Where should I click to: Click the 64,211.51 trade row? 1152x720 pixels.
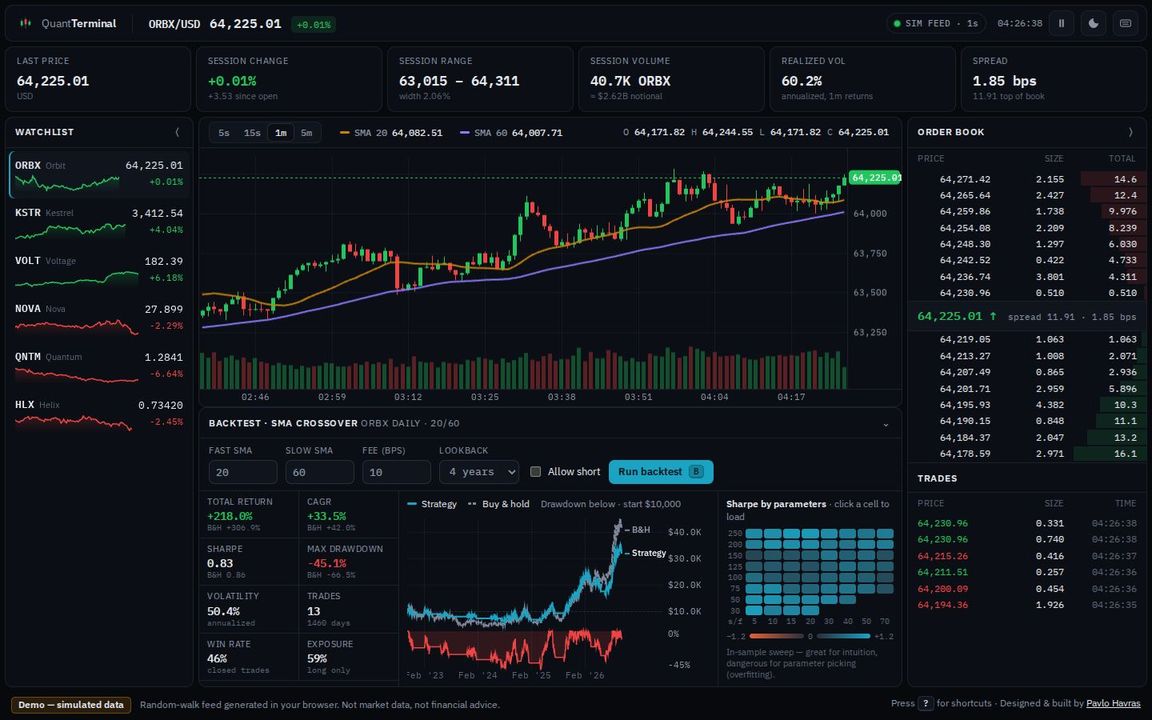[1027, 572]
